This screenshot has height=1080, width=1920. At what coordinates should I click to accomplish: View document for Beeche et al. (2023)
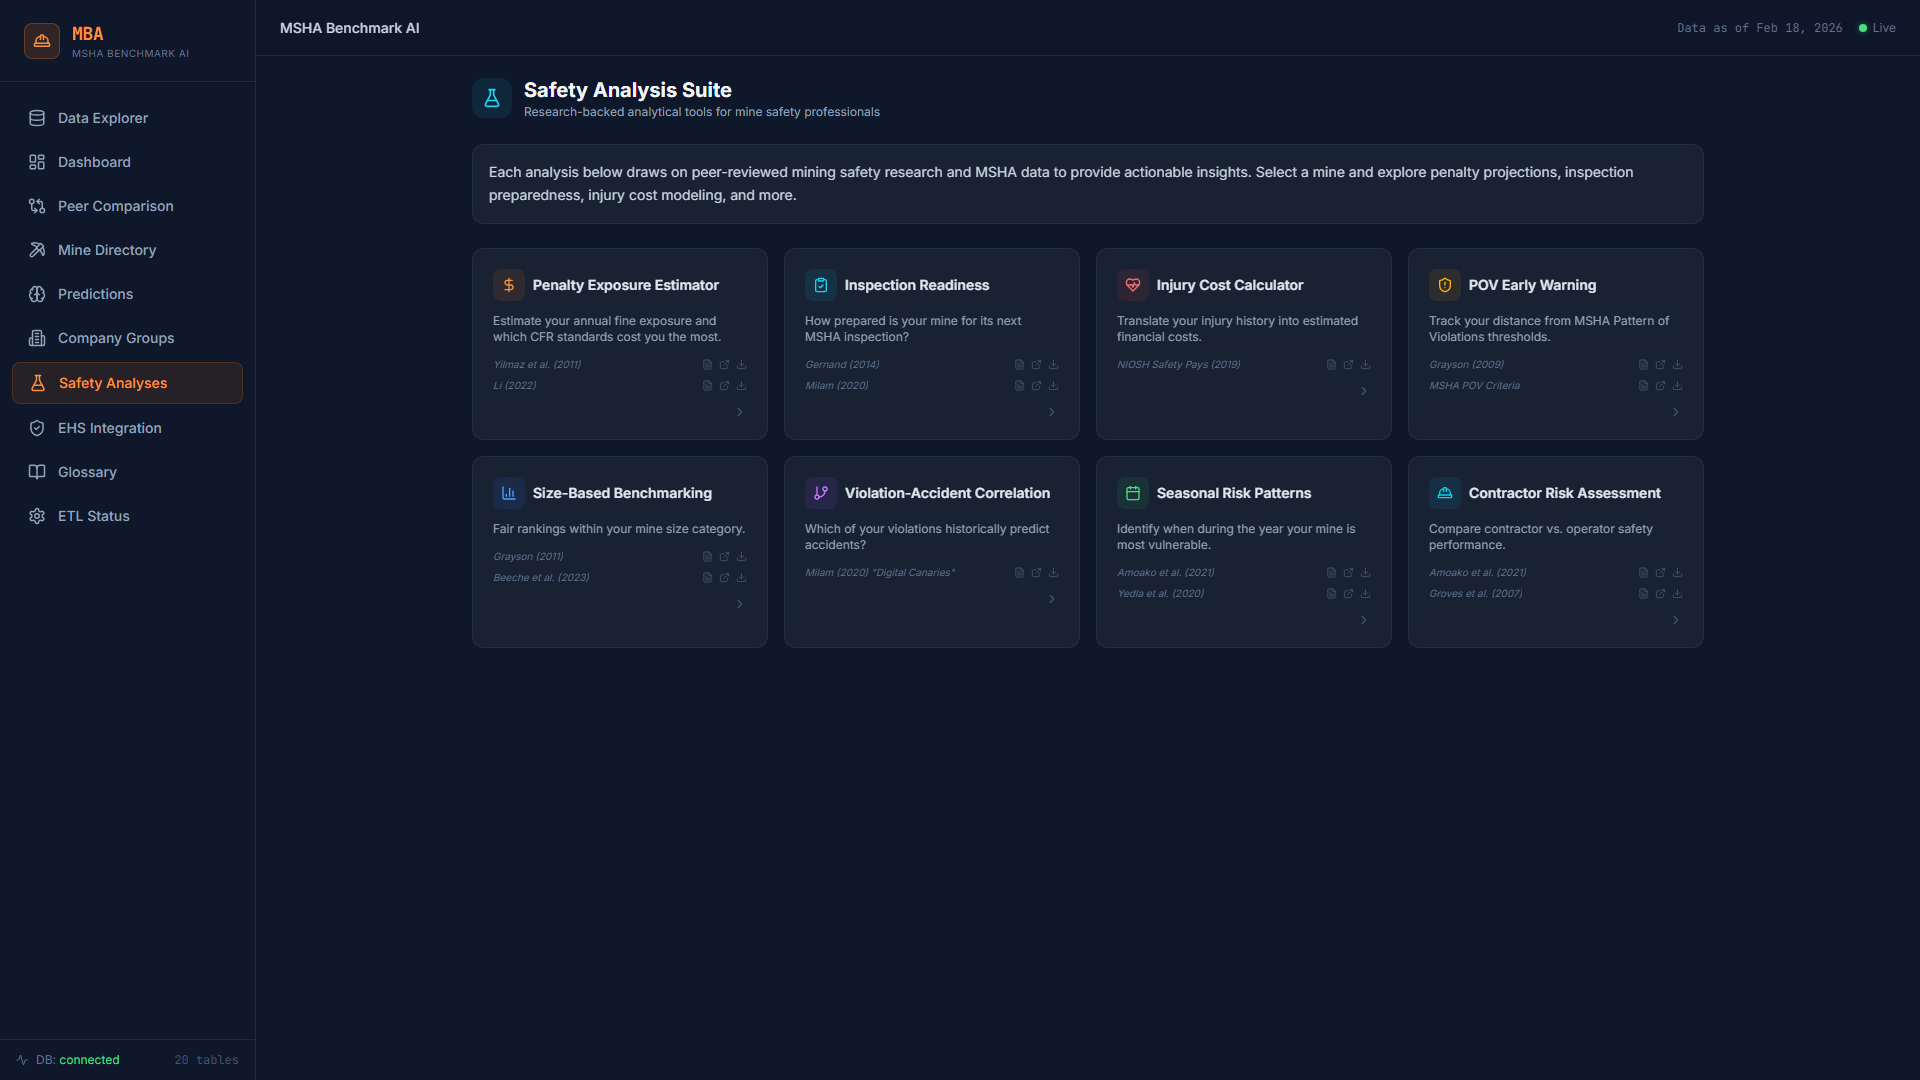click(x=707, y=577)
